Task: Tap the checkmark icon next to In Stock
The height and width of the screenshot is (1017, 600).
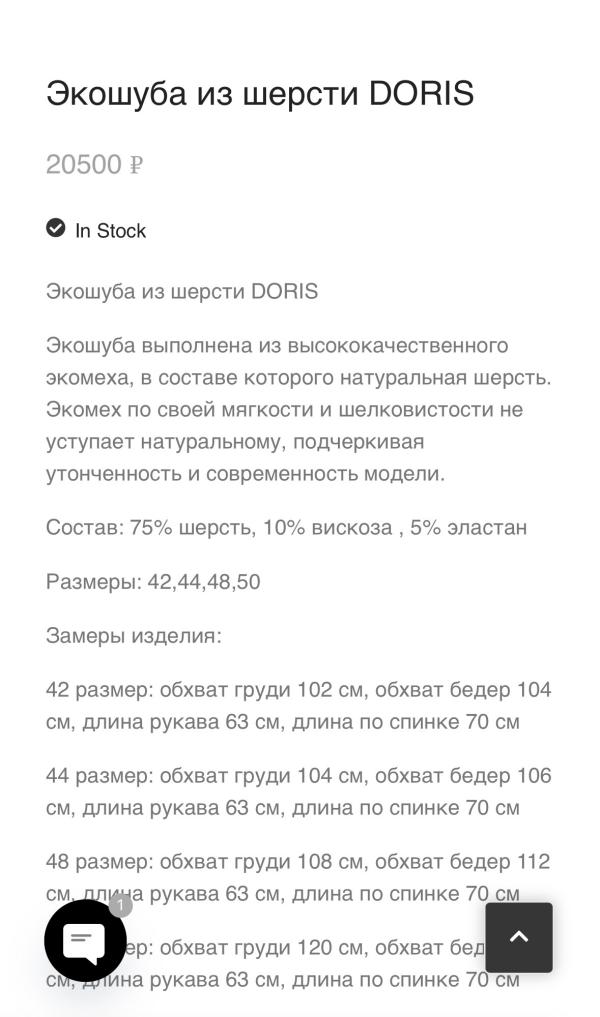Action: coord(55,230)
